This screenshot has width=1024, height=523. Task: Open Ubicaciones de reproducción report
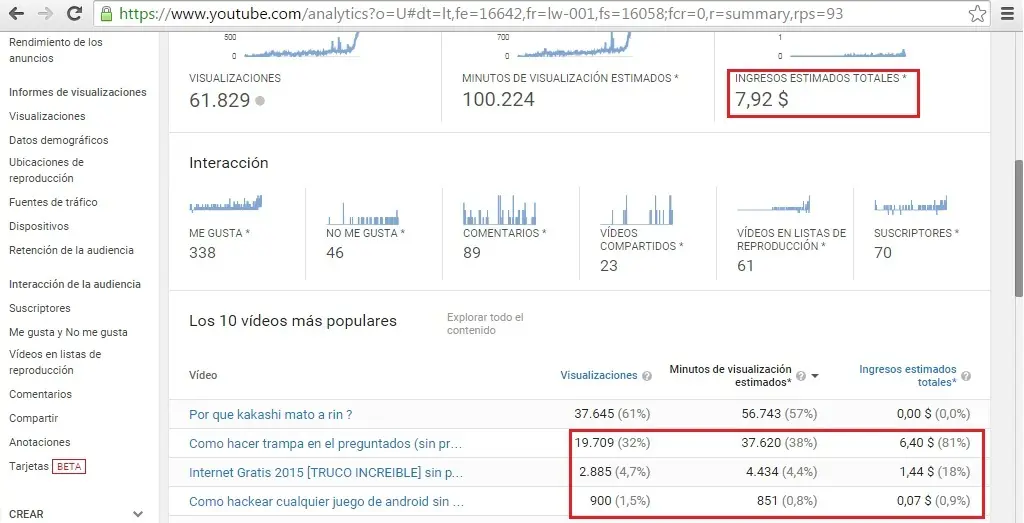[46, 170]
